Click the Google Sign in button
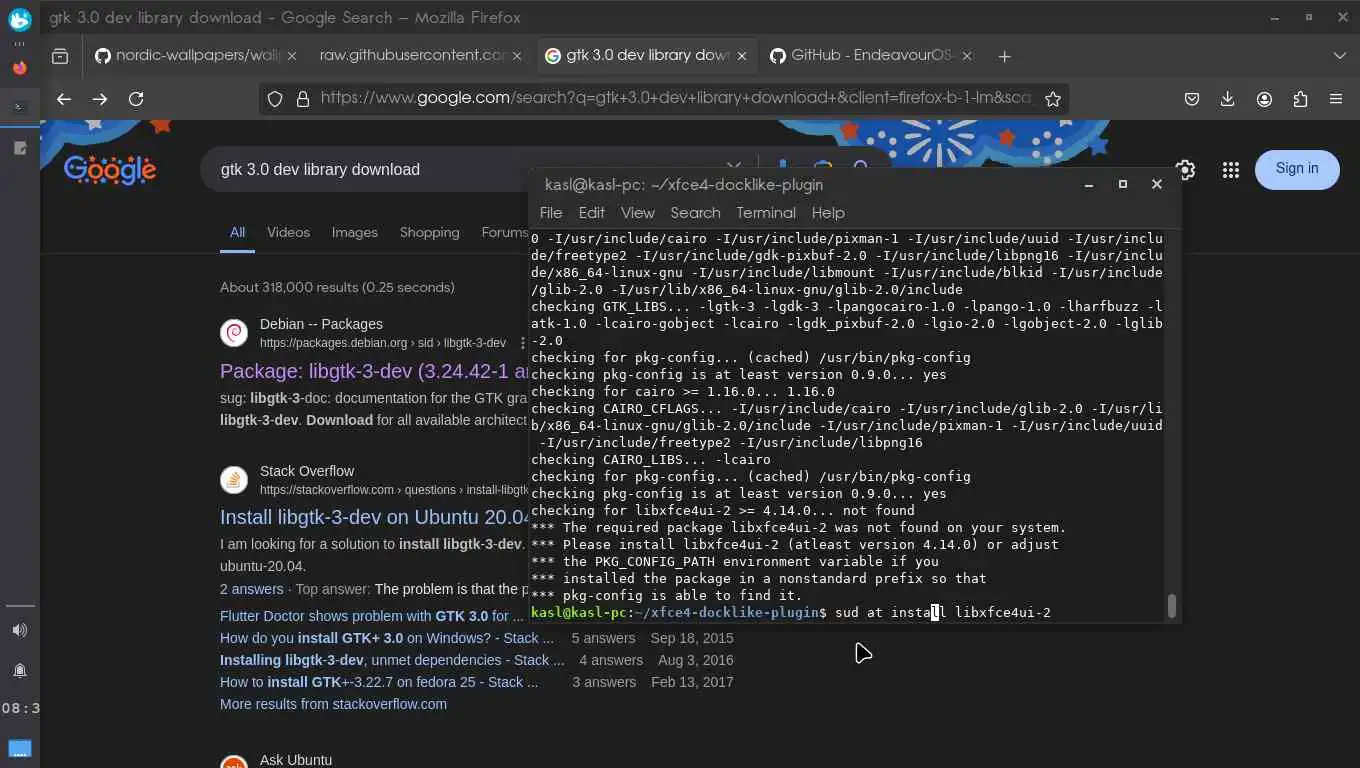This screenshot has width=1360, height=768. (1297, 169)
